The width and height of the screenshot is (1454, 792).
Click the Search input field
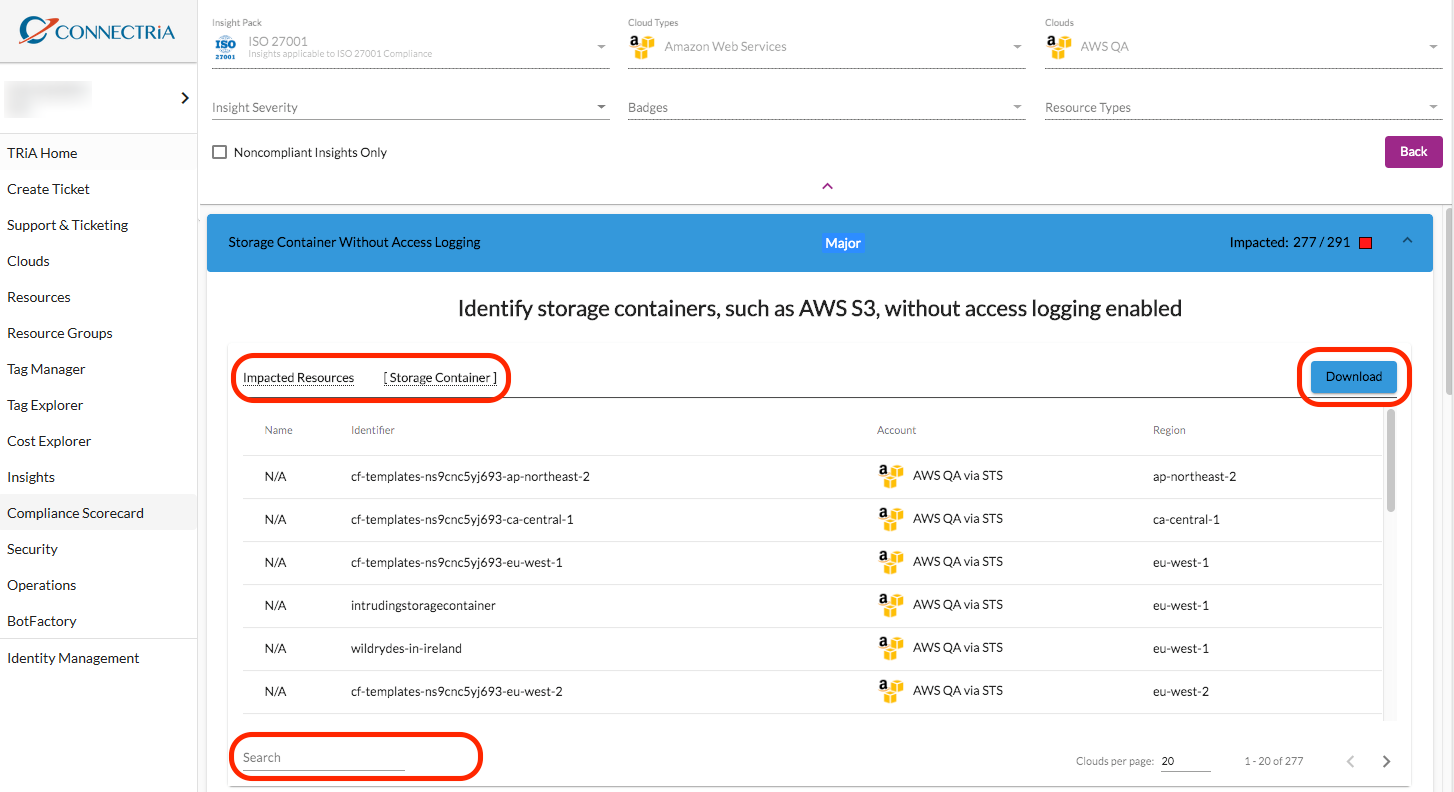pyautogui.click(x=323, y=758)
